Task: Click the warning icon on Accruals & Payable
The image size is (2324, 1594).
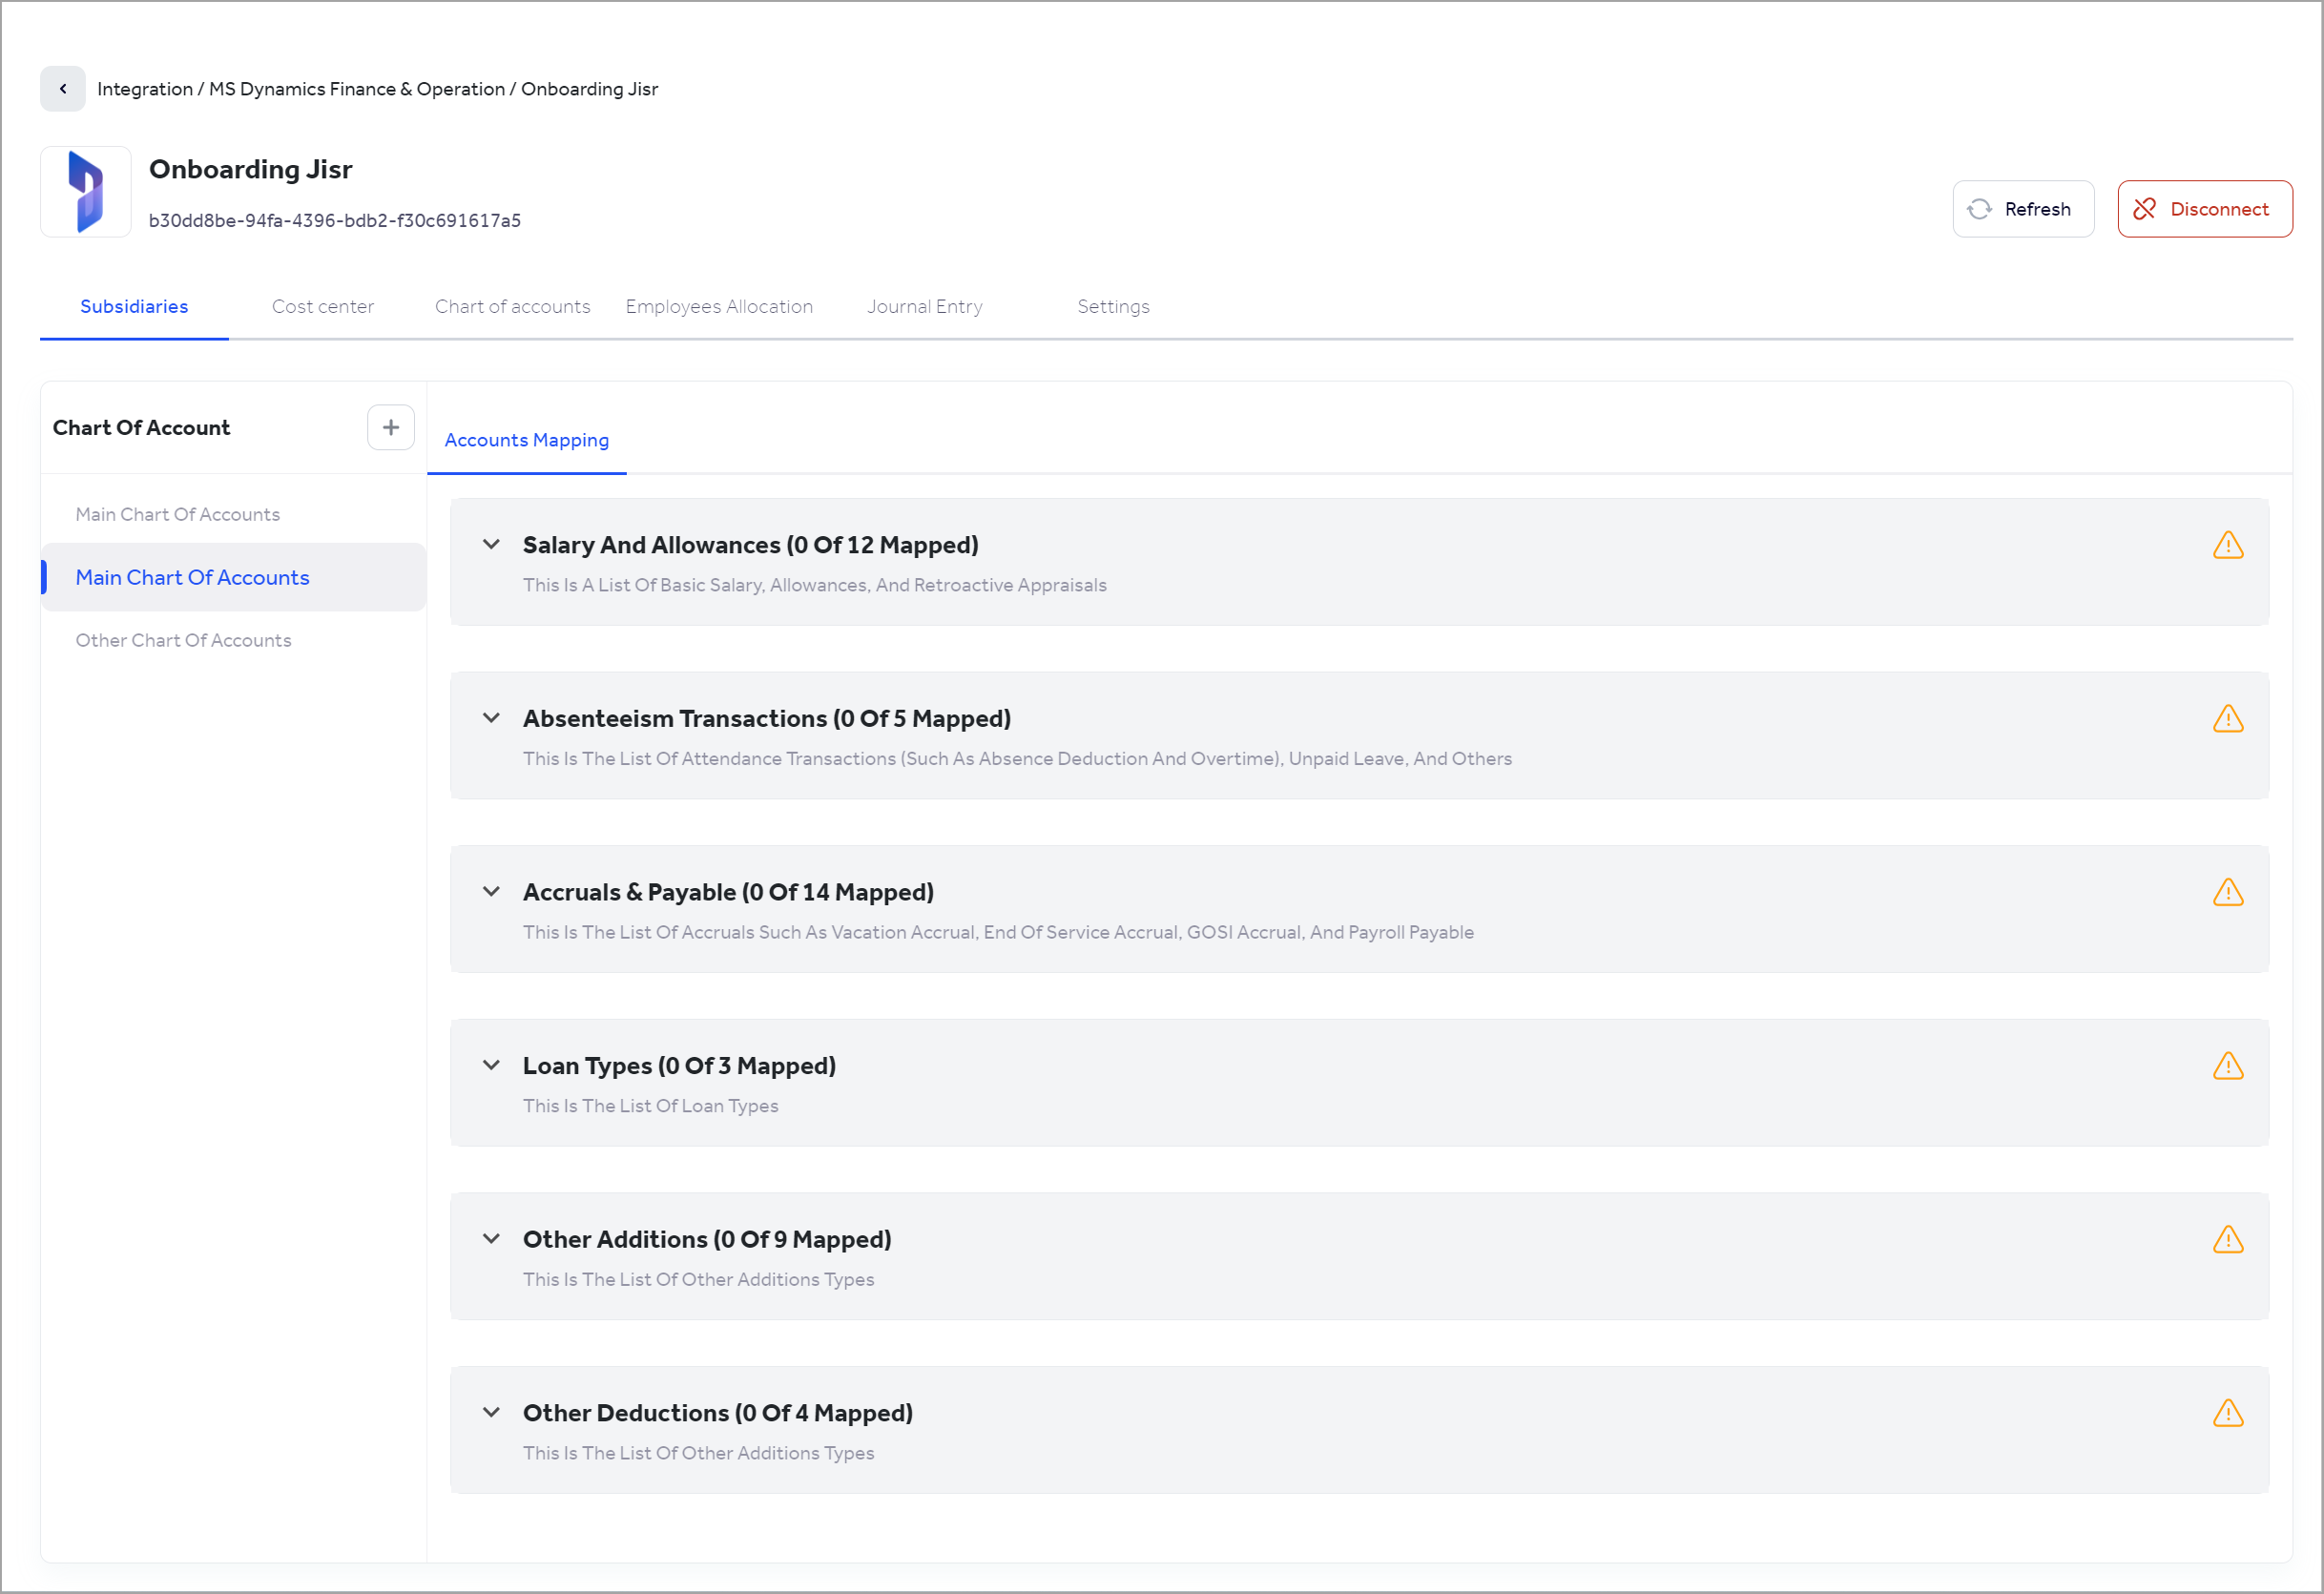Action: pos(2228,893)
